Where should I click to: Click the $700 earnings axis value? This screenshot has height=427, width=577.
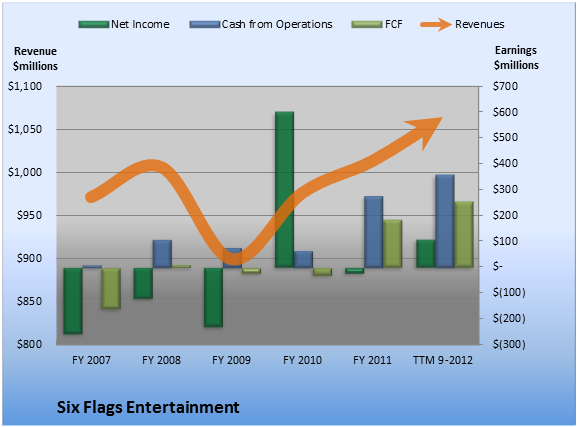click(x=506, y=86)
